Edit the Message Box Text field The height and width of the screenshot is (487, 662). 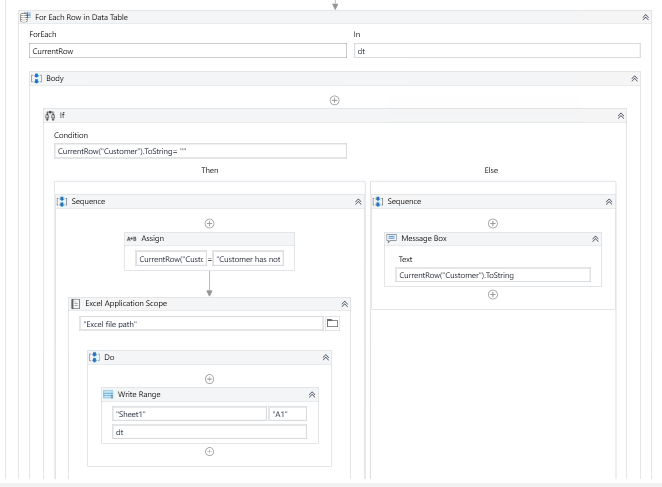(493, 275)
